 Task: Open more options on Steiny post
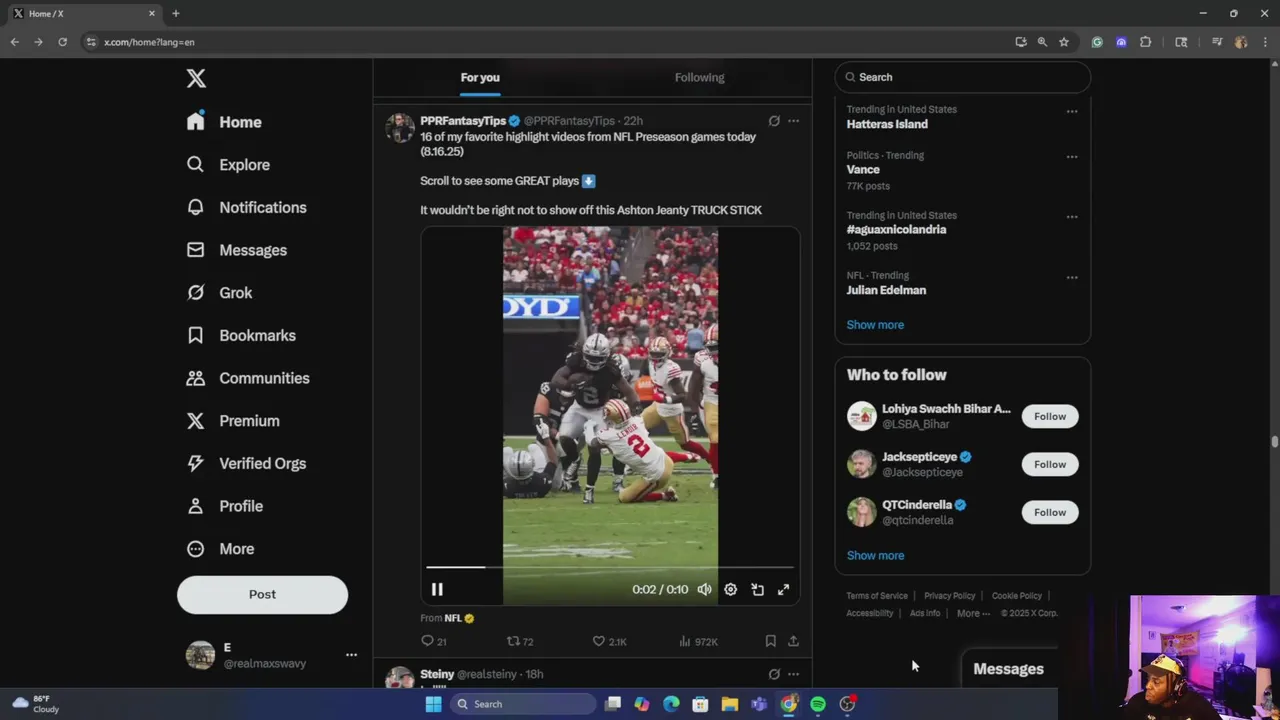click(x=793, y=674)
